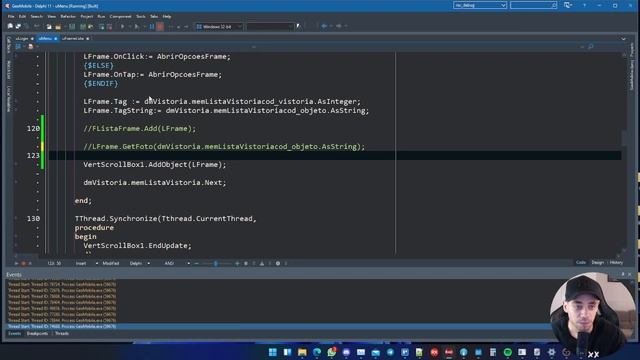640x360 pixels.
Task: Close the uFrameLista editor tab
Action: [x=88, y=38]
